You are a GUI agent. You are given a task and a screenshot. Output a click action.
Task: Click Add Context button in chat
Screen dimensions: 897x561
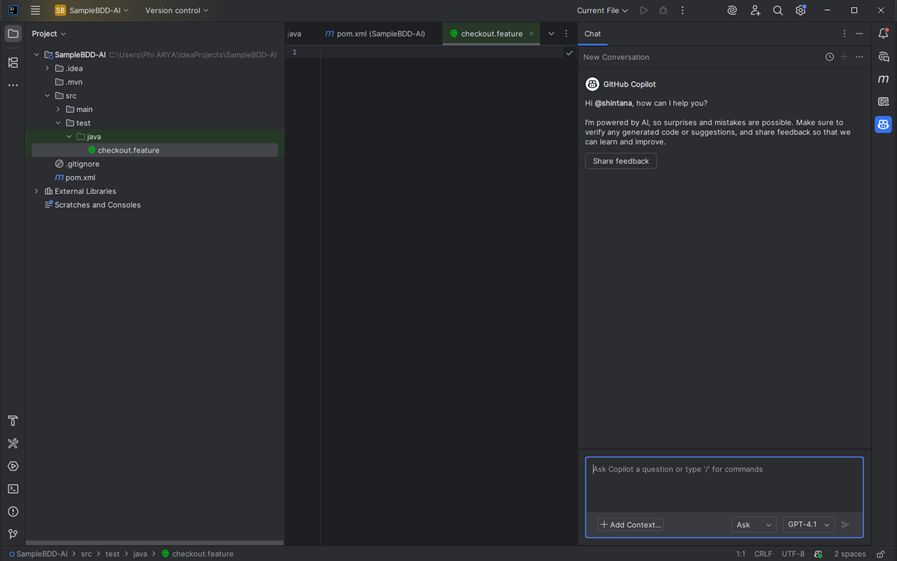coord(630,525)
